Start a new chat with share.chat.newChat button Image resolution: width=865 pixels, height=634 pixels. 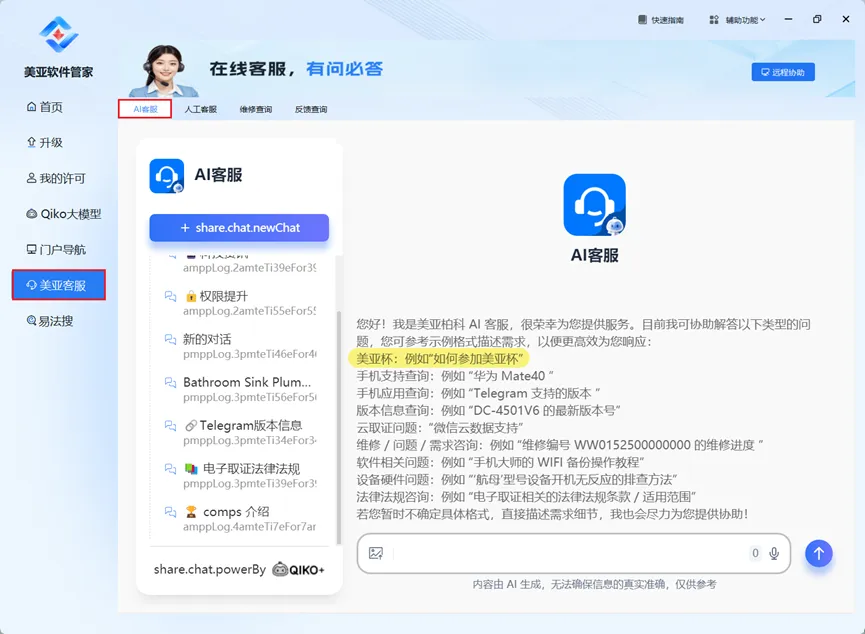pos(239,228)
